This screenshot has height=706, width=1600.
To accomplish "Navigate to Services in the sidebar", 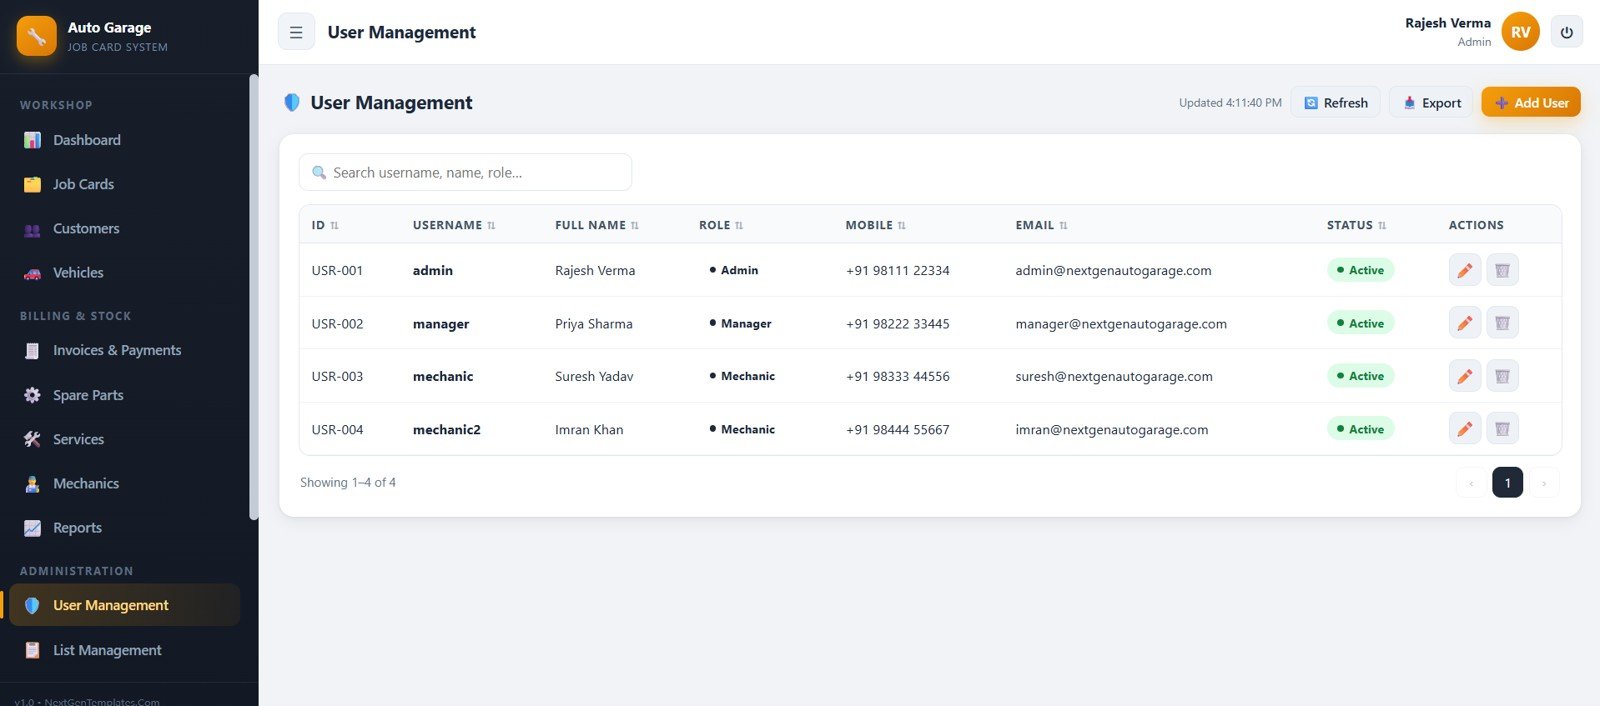I will pos(124,439).
